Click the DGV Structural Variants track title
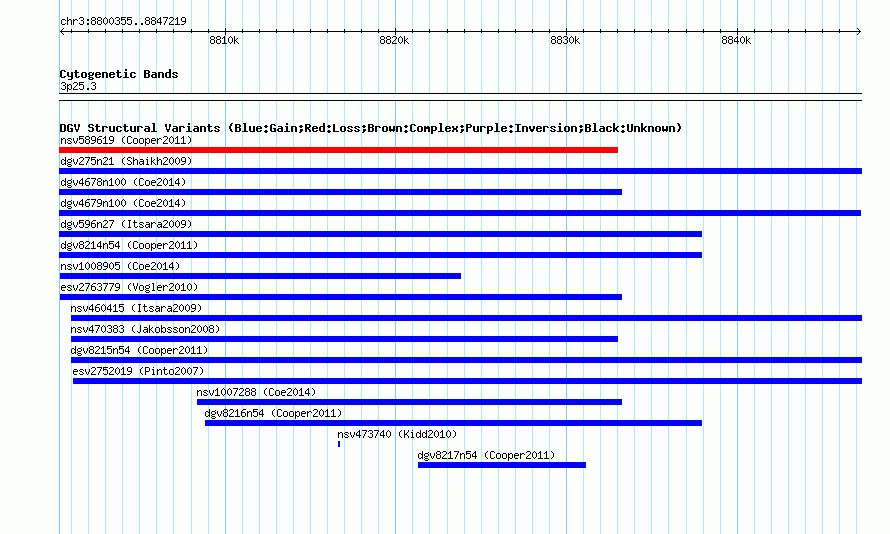Image resolution: width=890 pixels, height=534 pixels. tap(371, 128)
